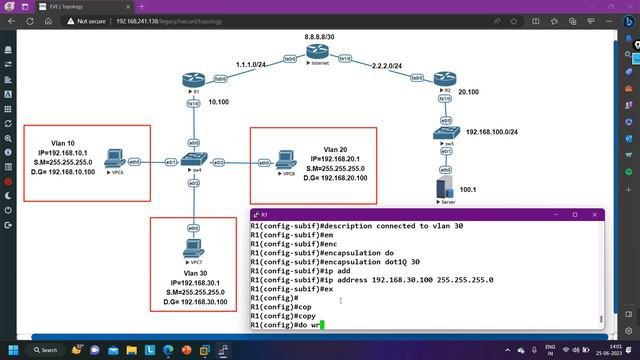Open Edge sidebar settings gear
This screenshot has width=640, height=360.
pos(629,331)
